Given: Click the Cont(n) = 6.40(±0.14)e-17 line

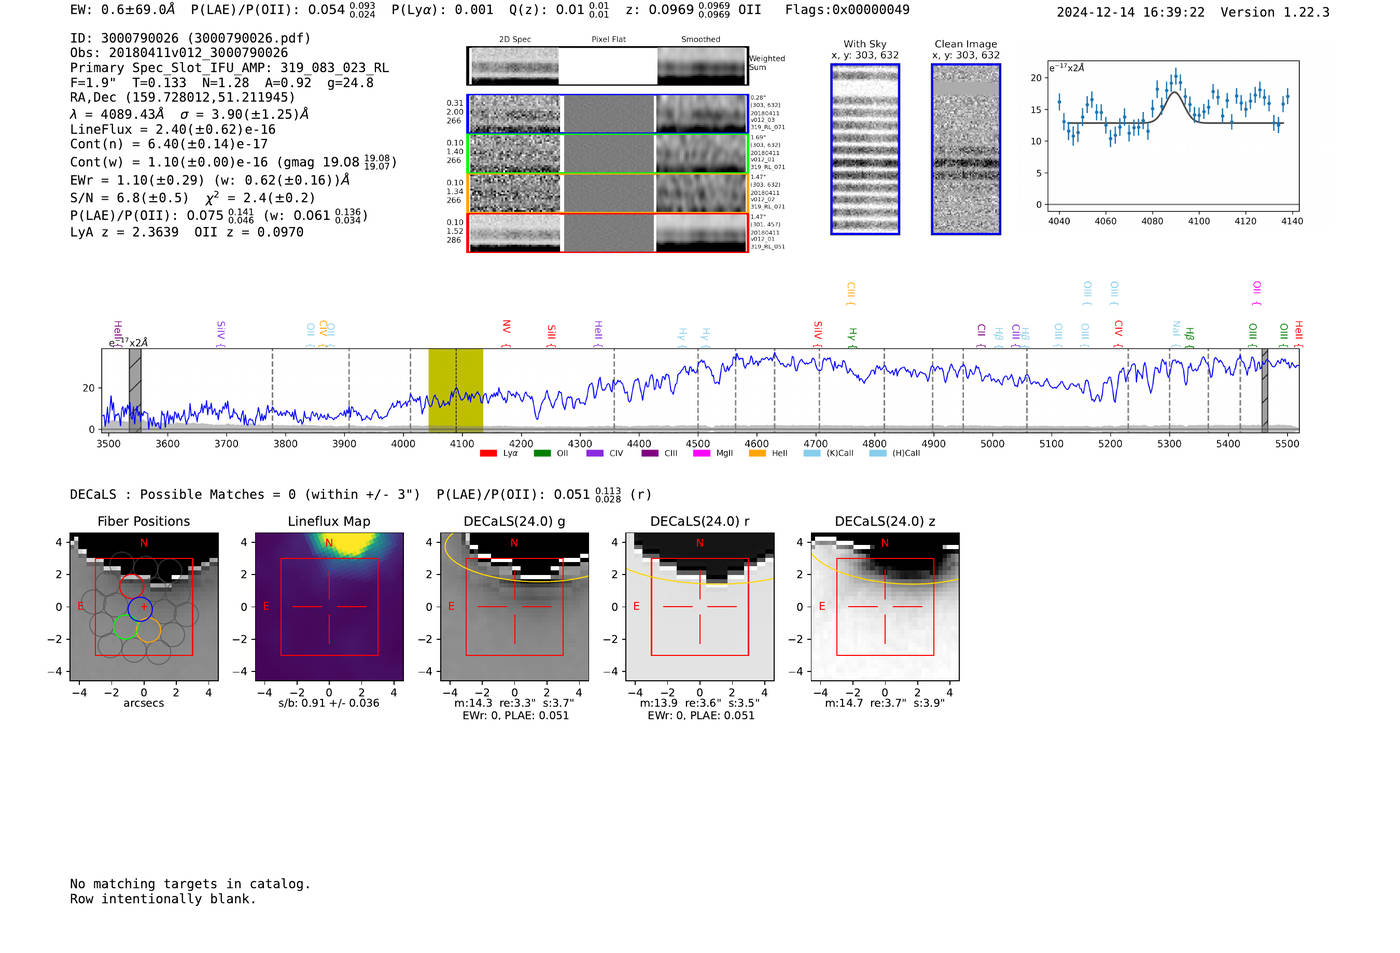Looking at the screenshot, I should [x=169, y=144].
